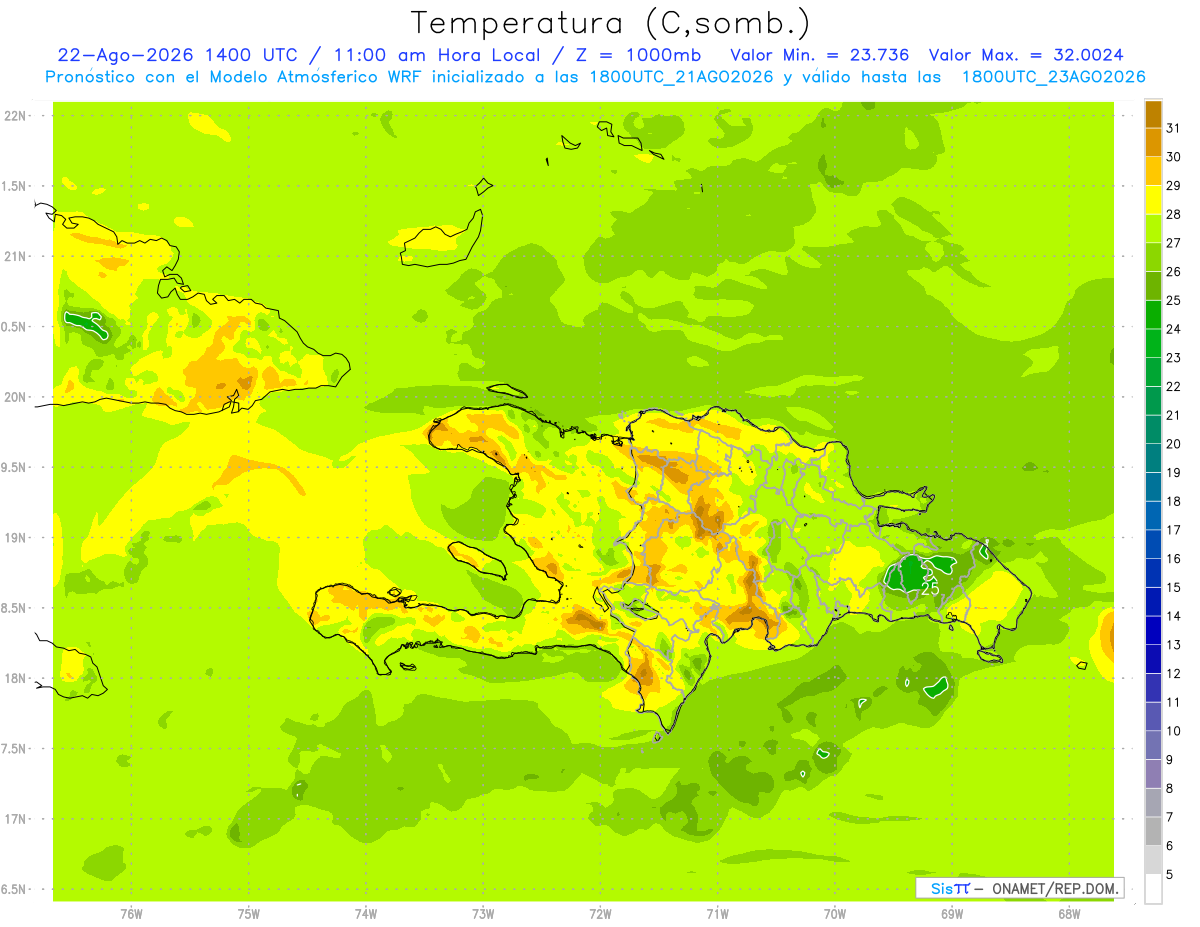Pick the lime swatch between 27 and 28
This screenshot has width=1200, height=927.
coord(1153,229)
